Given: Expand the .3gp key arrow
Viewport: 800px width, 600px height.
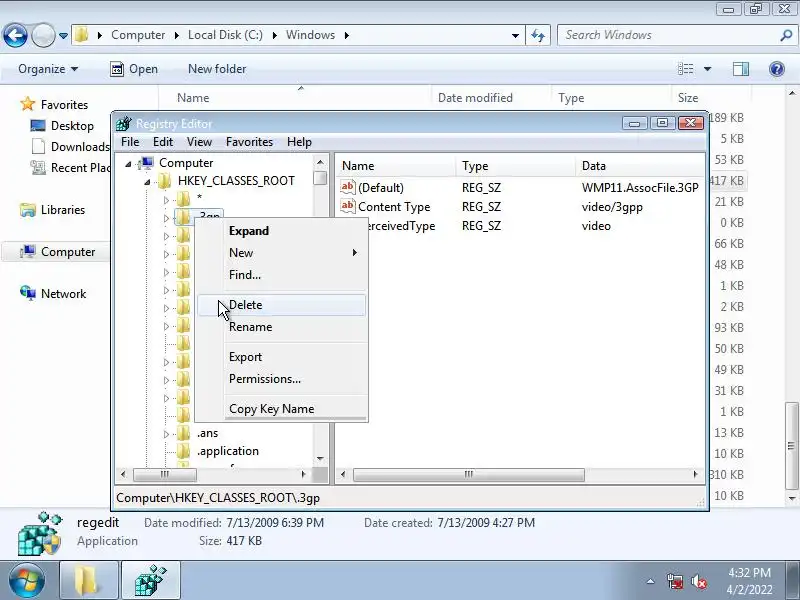Looking at the screenshot, I should (166, 218).
